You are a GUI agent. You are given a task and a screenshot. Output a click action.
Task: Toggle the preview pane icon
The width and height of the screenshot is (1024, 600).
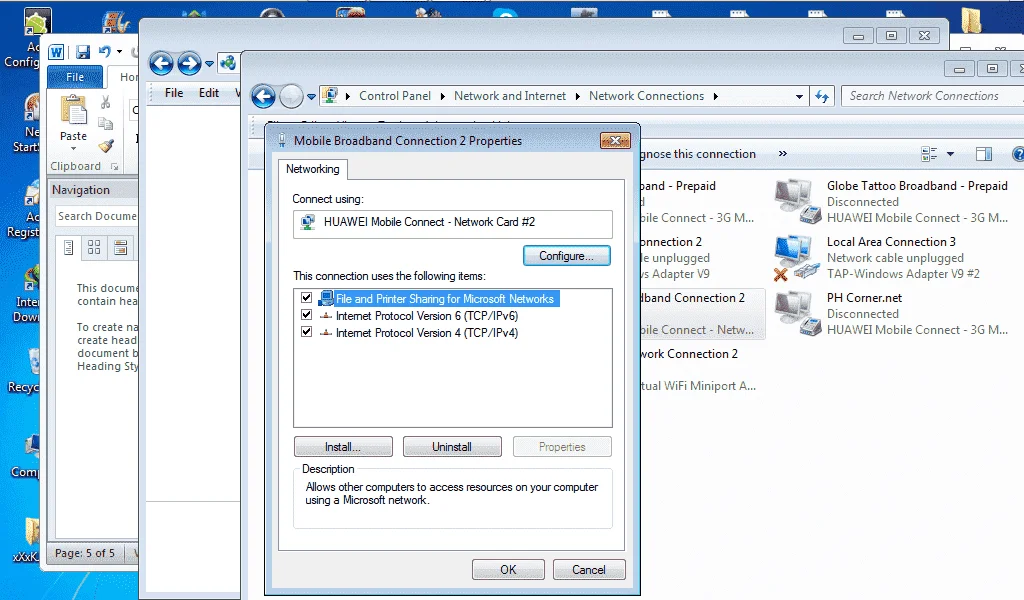(984, 154)
